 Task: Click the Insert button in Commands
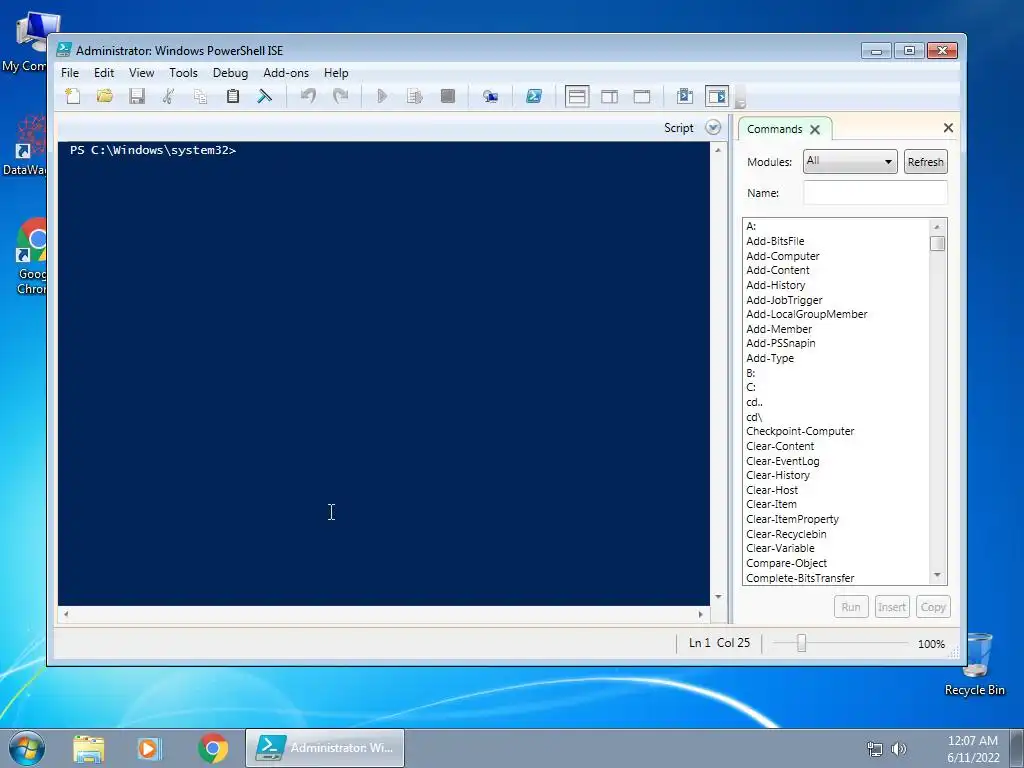click(x=891, y=607)
